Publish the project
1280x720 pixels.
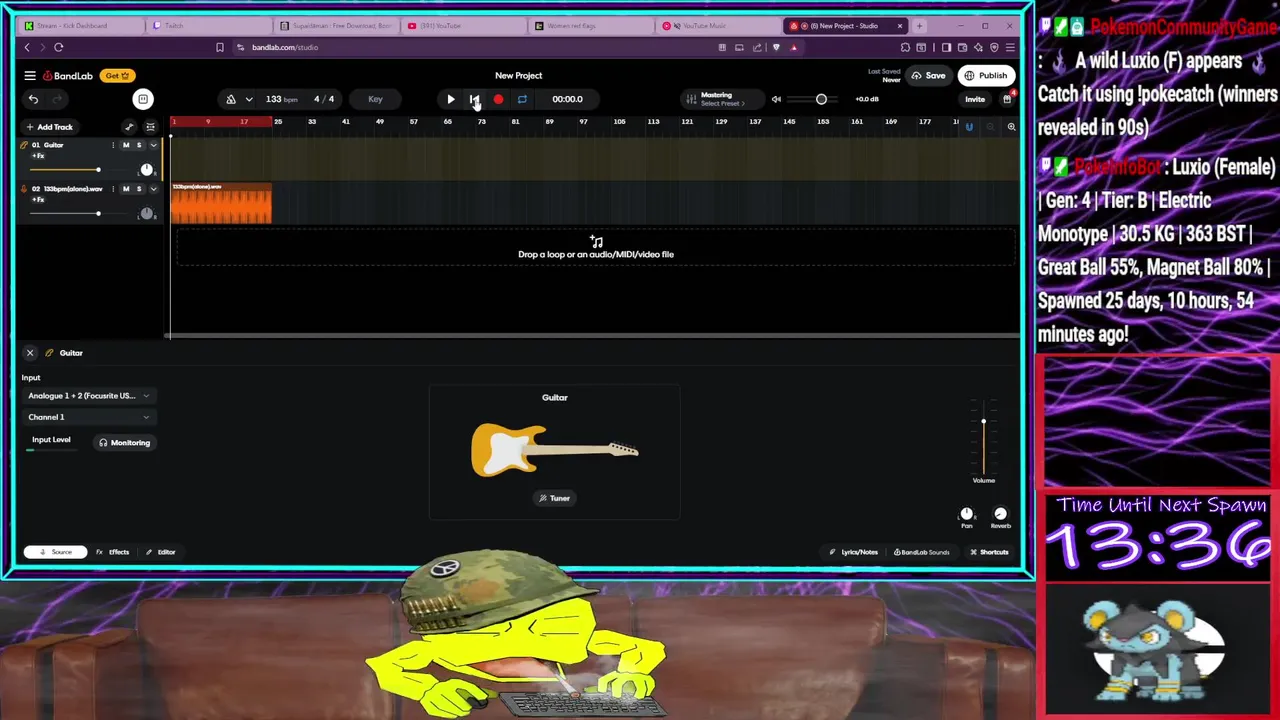pyautogui.click(x=985, y=76)
